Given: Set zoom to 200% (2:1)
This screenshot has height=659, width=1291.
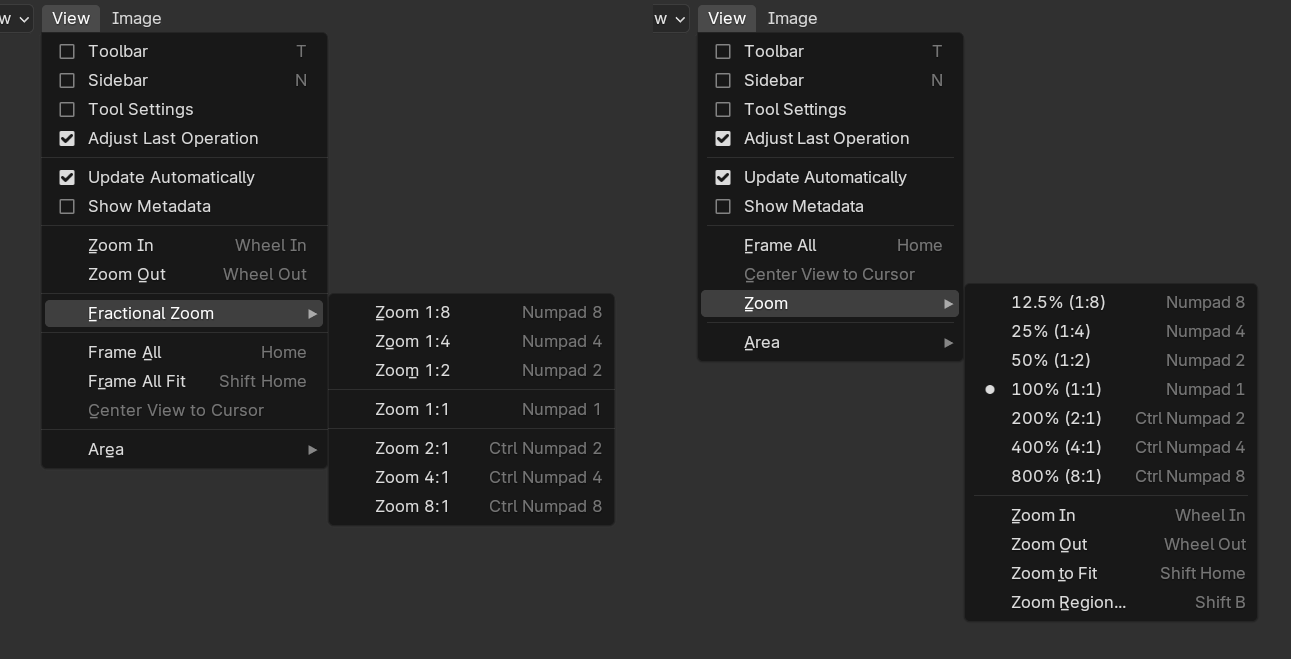Looking at the screenshot, I should [x=1111, y=418].
